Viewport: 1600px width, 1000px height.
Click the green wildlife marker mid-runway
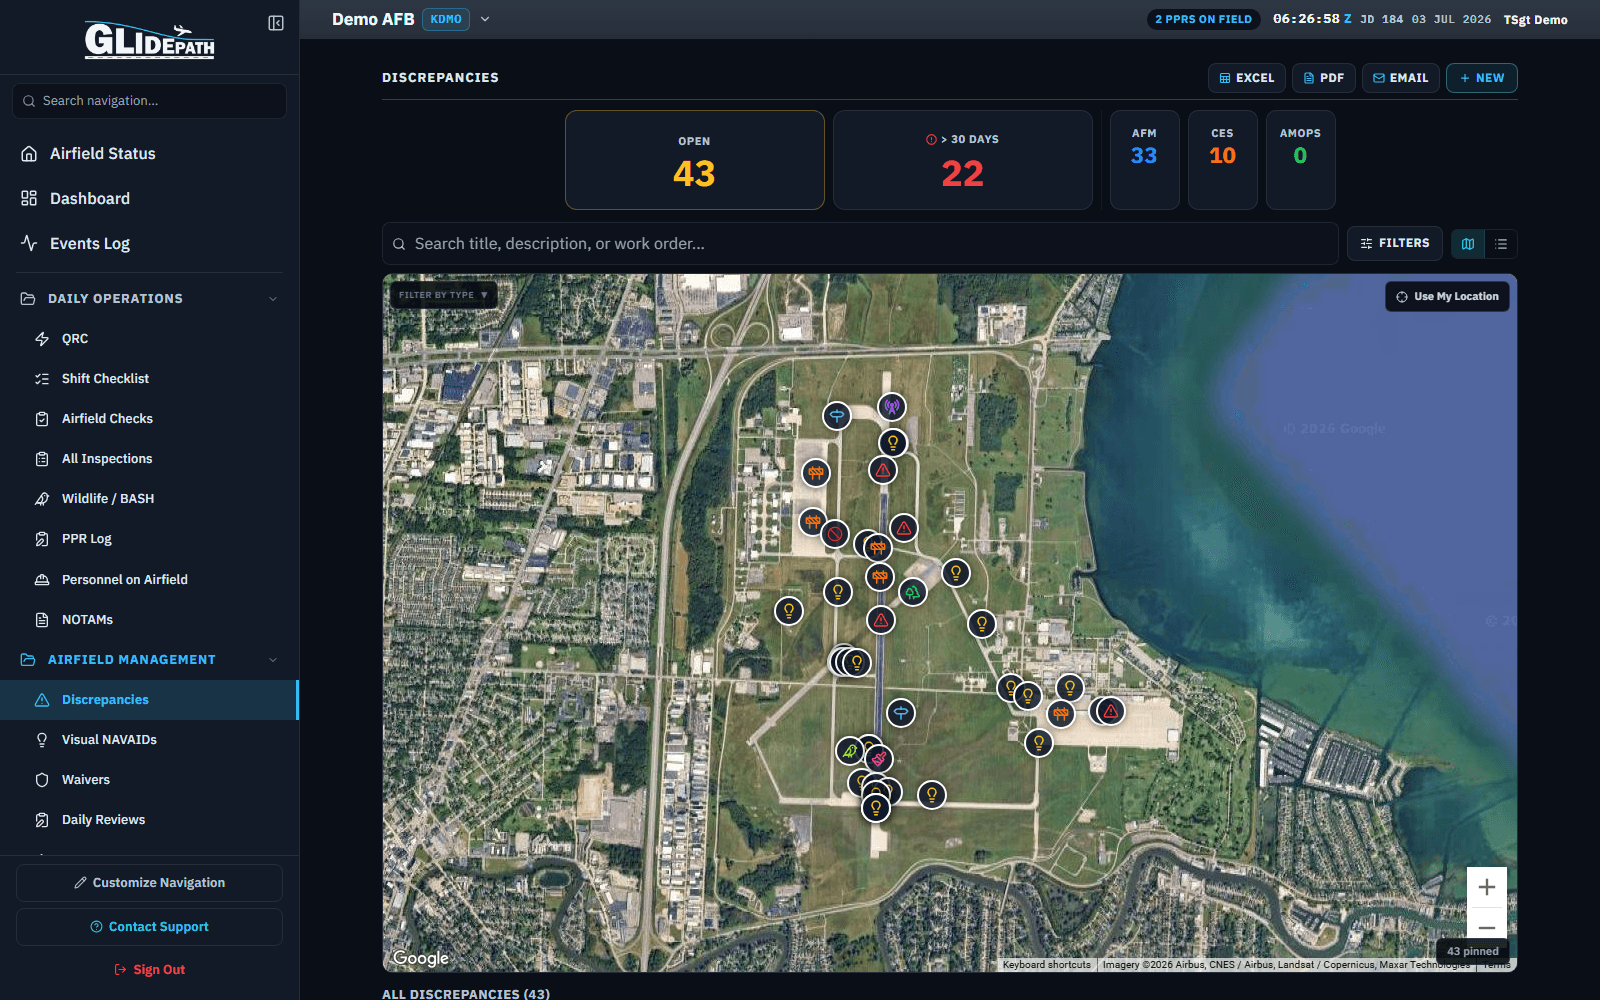pyautogui.click(x=912, y=593)
